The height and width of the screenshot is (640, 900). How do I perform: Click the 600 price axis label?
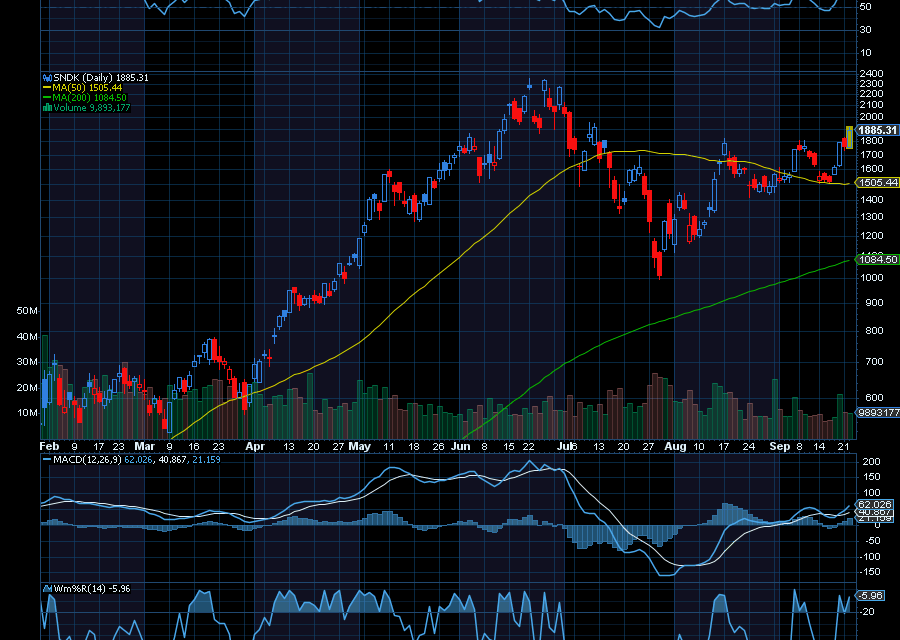tap(874, 397)
